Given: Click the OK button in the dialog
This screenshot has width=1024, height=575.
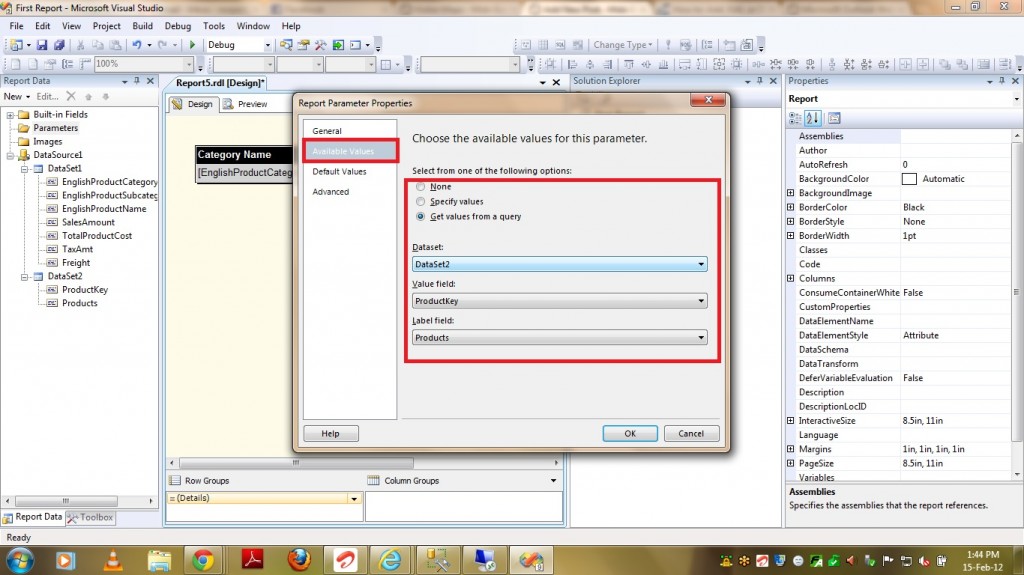Looking at the screenshot, I should [629, 434].
